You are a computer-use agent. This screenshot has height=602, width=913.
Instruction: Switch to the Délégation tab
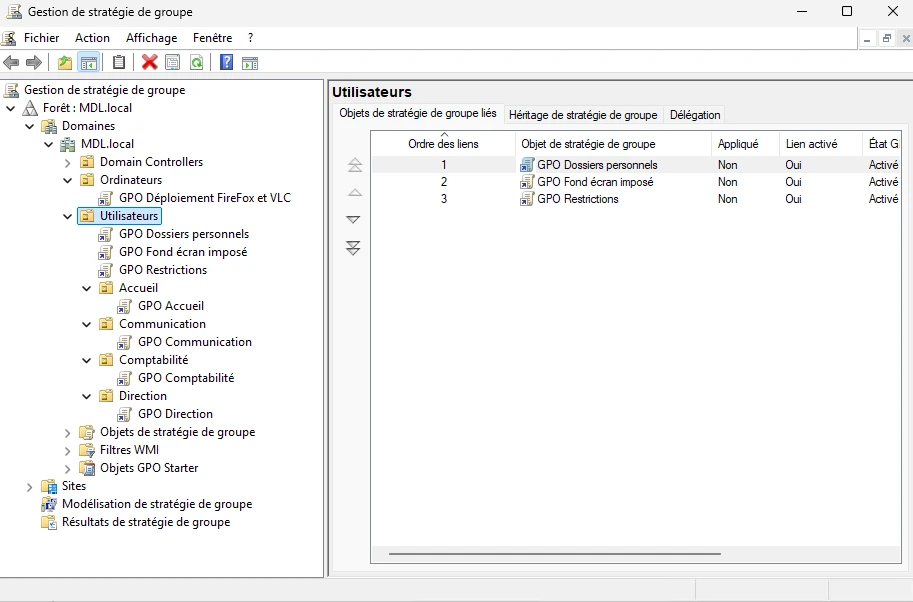tap(695, 115)
